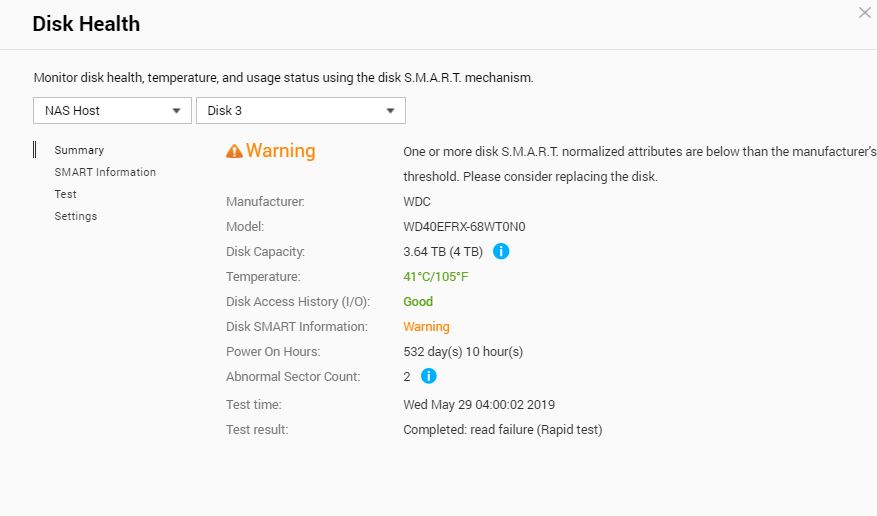The width and height of the screenshot is (877, 516).
Task: Click the Disk SMART Information Warning status
Action: click(426, 326)
